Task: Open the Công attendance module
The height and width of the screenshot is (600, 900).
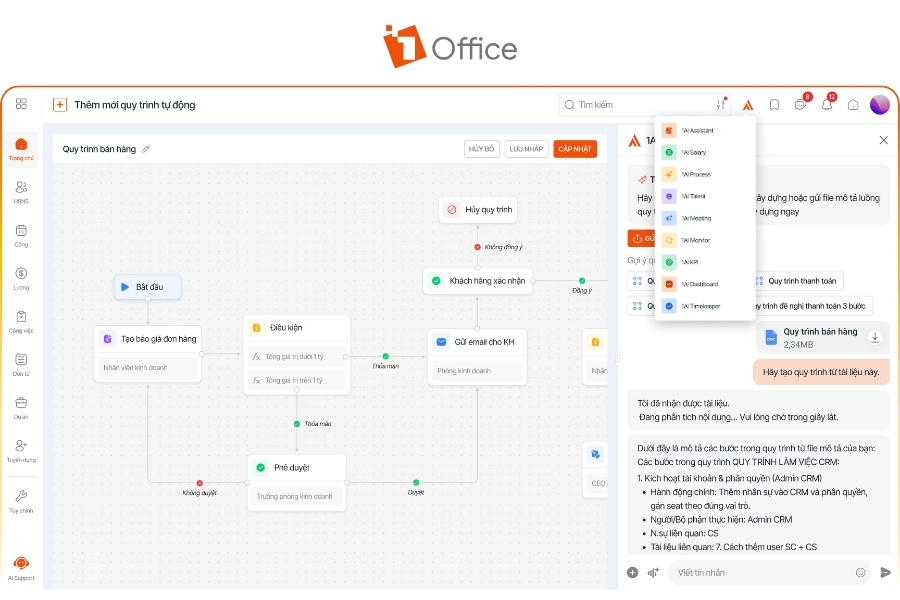Action: pyautogui.click(x=21, y=235)
